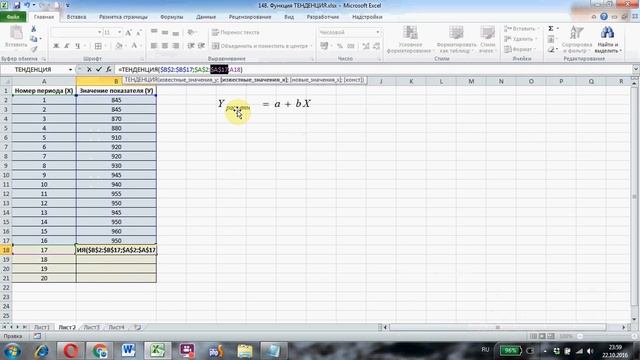Open the borders button in Font group

(x=98, y=46)
